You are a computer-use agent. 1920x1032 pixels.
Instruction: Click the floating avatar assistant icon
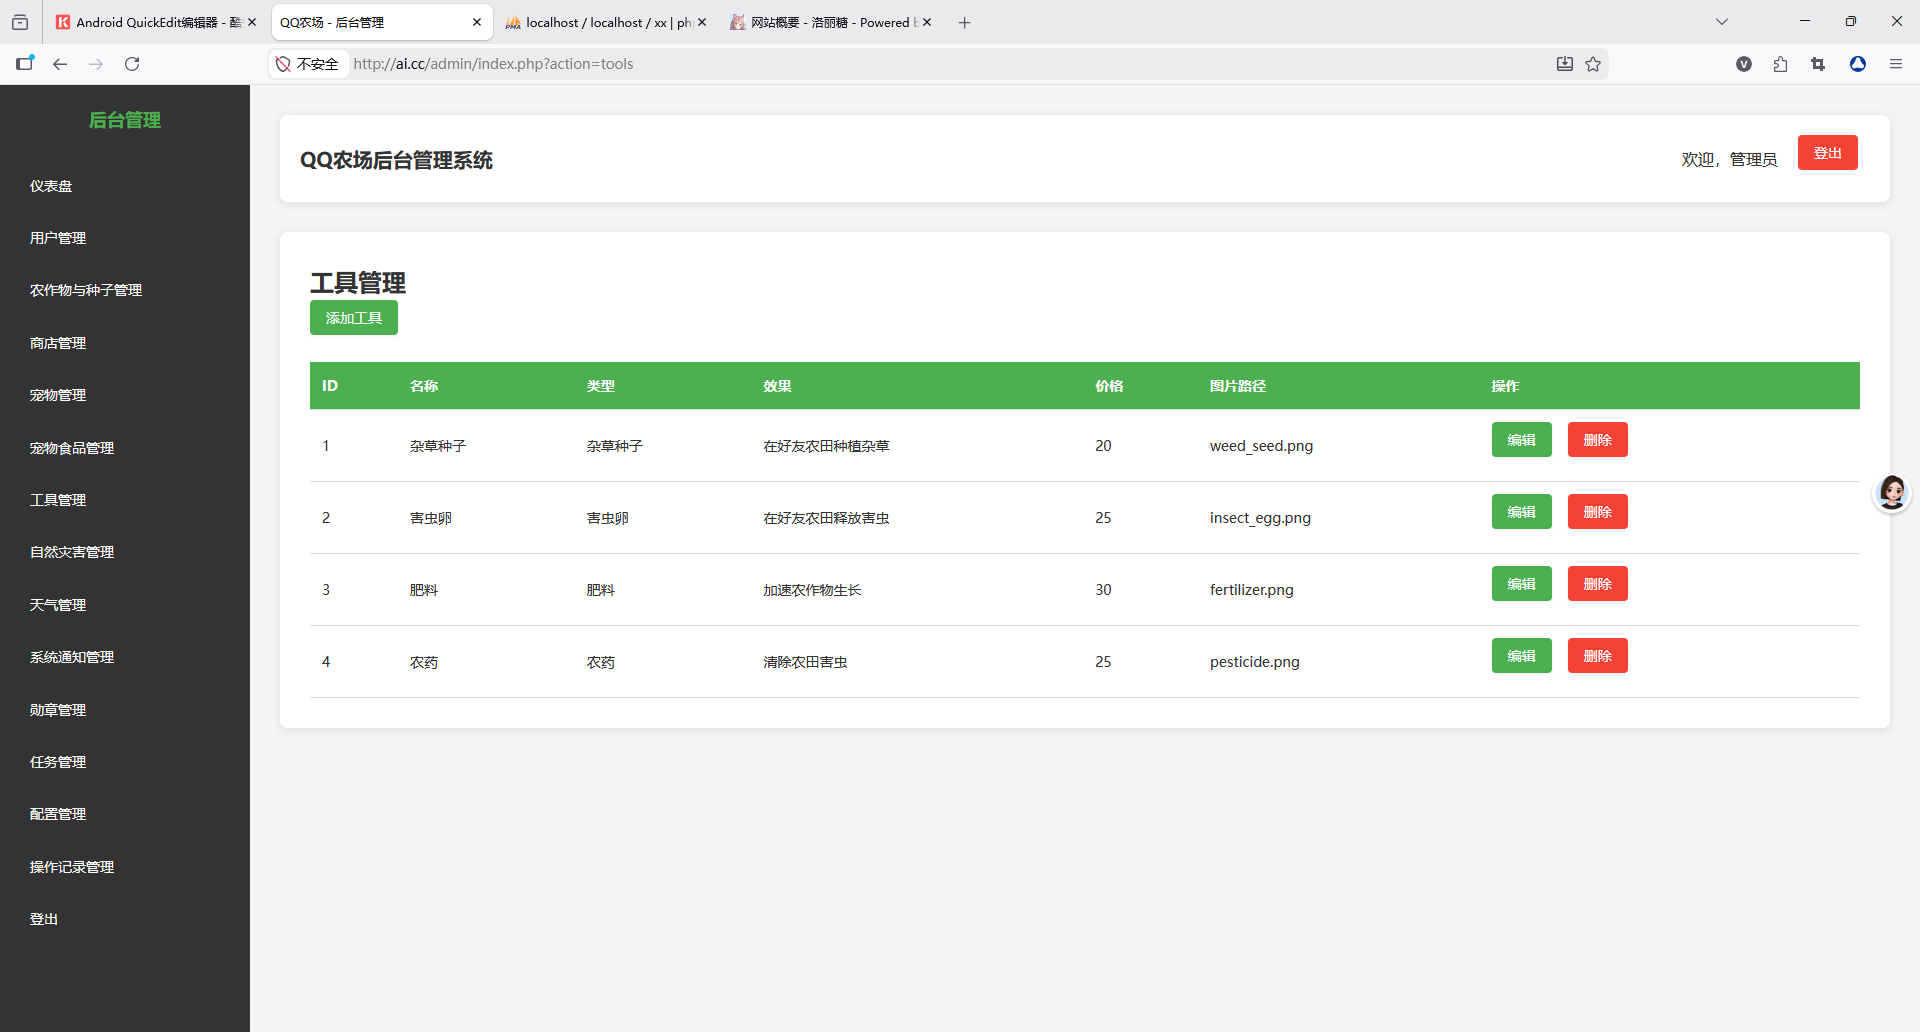point(1891,493)
